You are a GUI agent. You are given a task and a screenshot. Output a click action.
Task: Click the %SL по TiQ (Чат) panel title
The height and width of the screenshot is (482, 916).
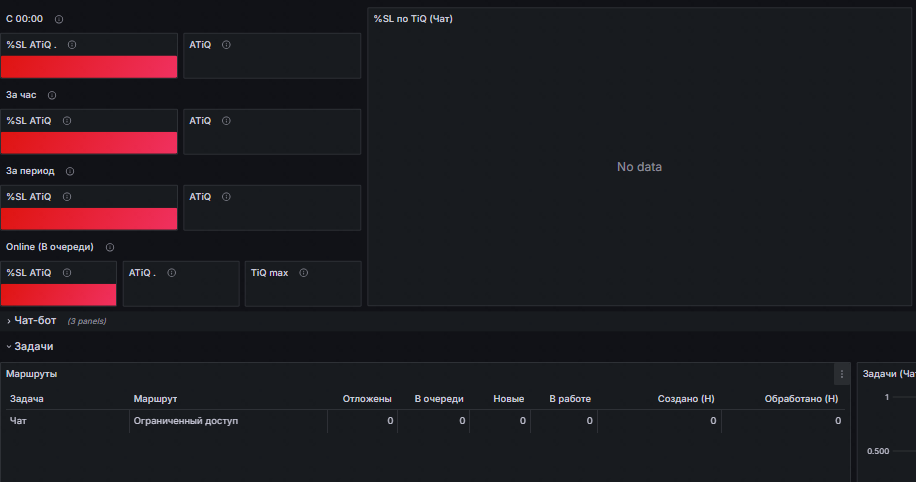413,19
